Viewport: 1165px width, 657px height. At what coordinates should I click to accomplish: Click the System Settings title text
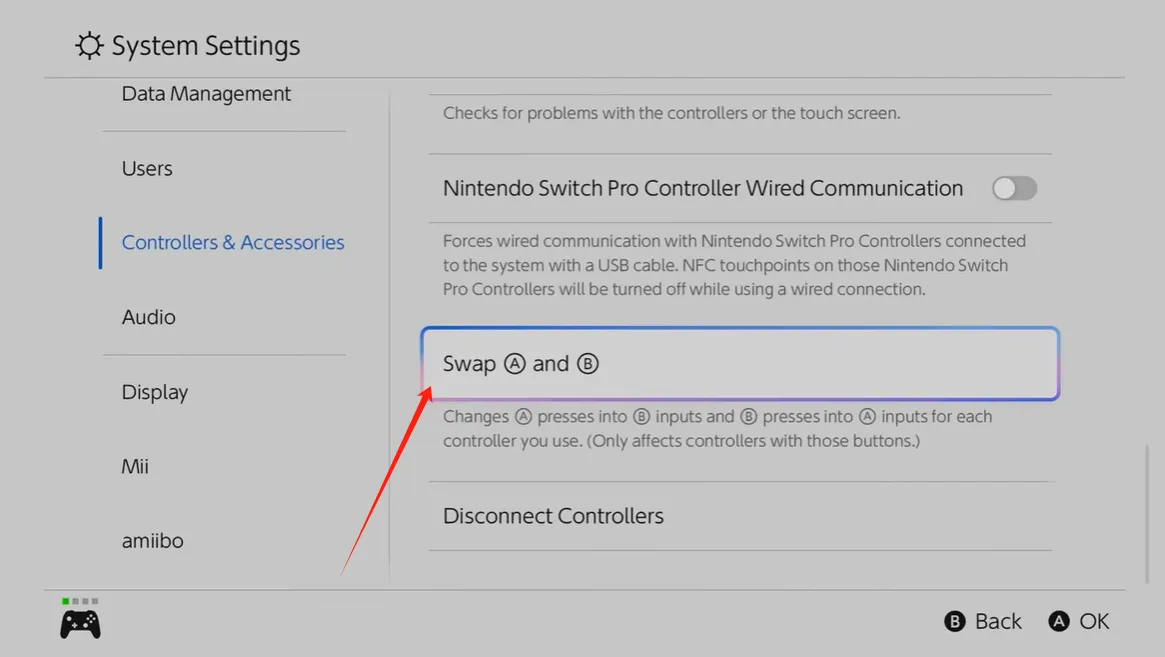[x=206, y=46]
